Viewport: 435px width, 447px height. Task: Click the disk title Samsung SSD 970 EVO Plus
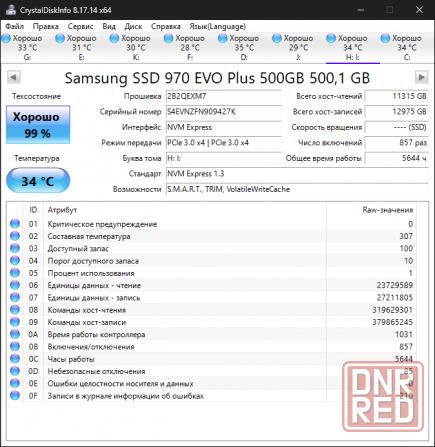217,78
